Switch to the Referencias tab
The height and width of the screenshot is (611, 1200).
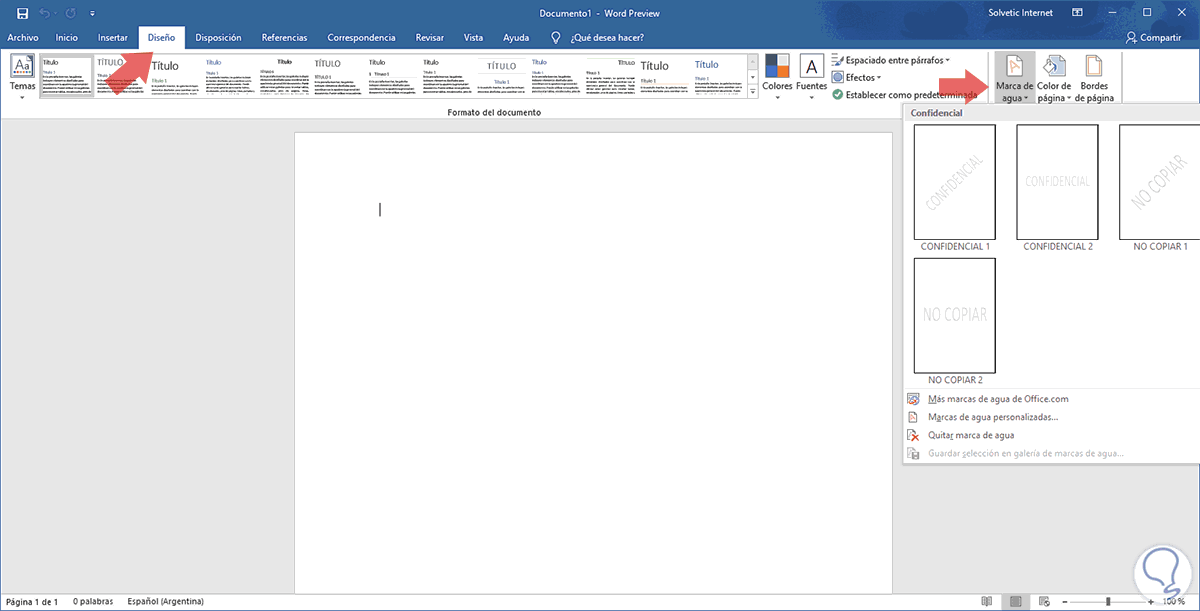click(x=284, y=38)
